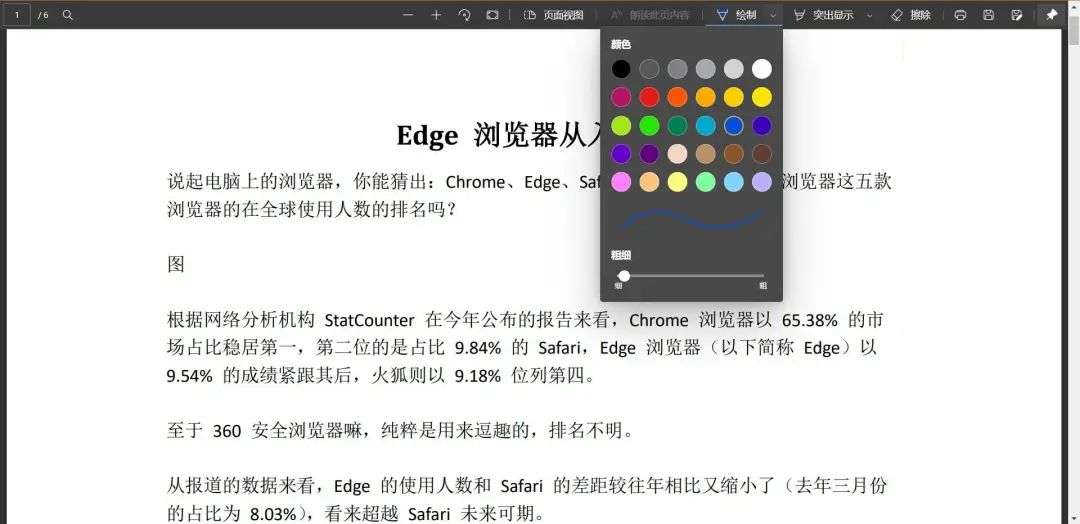Pick the white color swatch
Screen dimensions: 1080x524
tap(762, 69)
